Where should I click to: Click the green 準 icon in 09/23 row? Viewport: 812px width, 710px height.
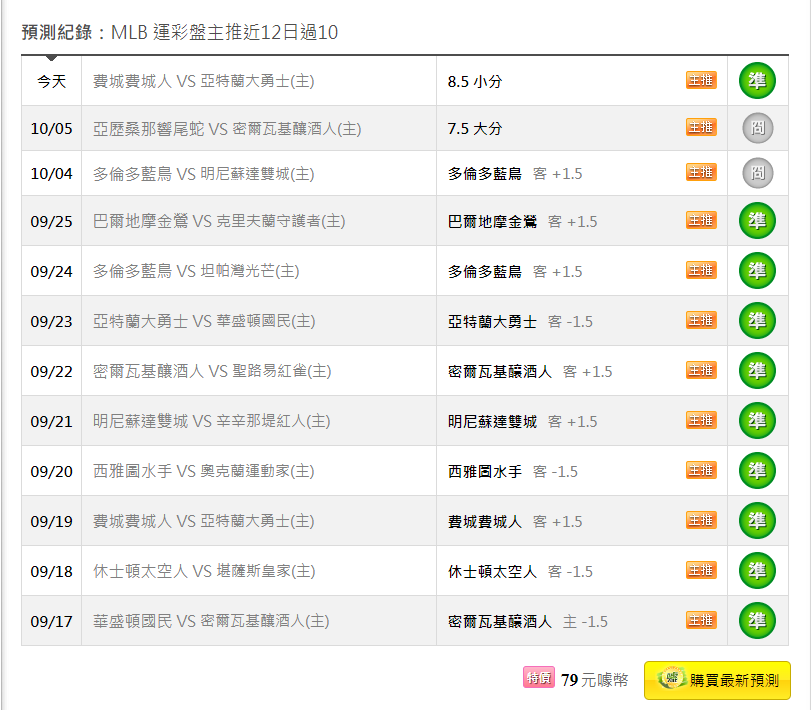pos(757,321)
